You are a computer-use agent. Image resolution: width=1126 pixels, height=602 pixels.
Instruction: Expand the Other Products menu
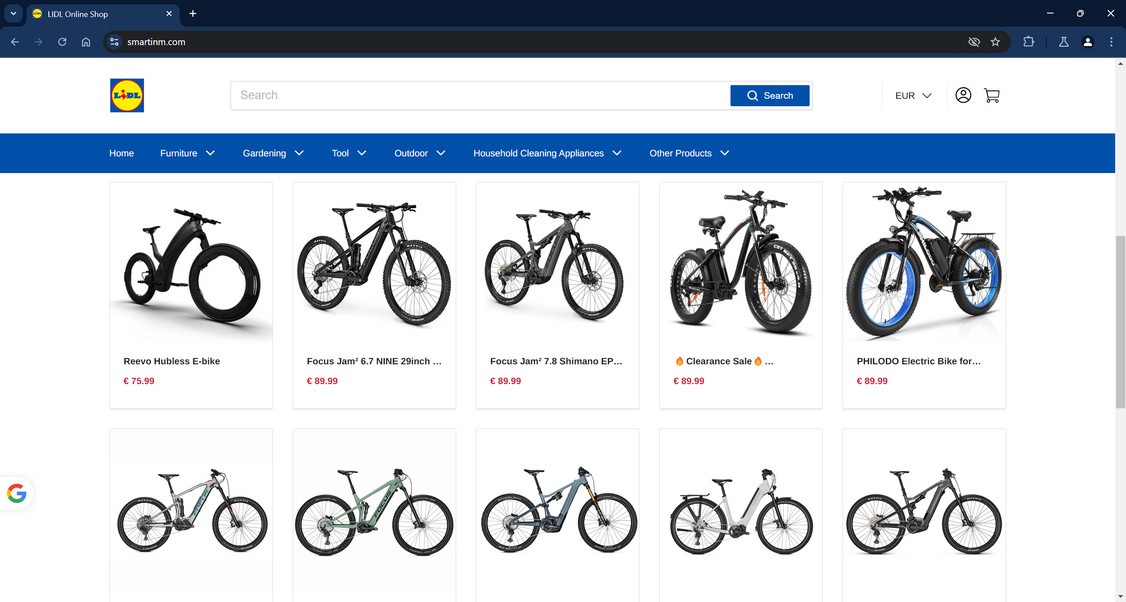[x=689, y=153]
